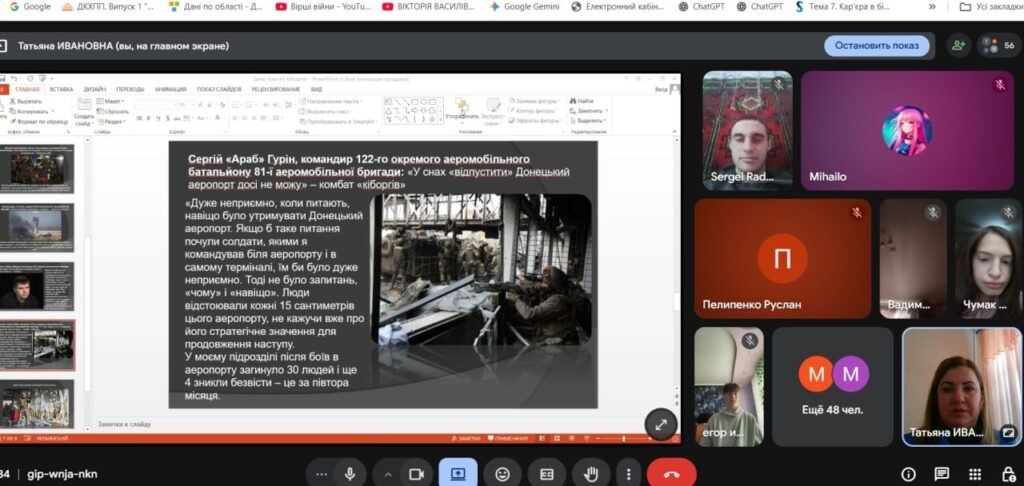The image size is (1024, 486).
Task: Click the 'Остановить показ' button
Action: pyautogui.click(x=876, y=46)
